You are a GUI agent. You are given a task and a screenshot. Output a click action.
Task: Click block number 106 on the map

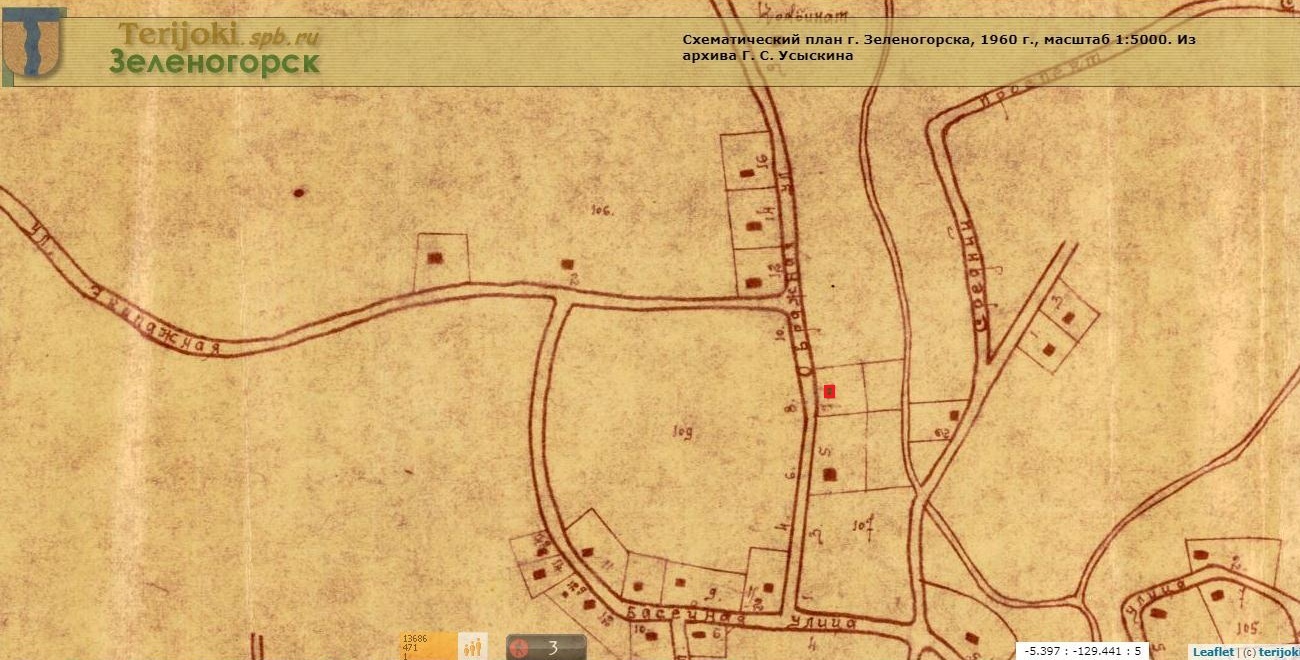tap(601, 209)
